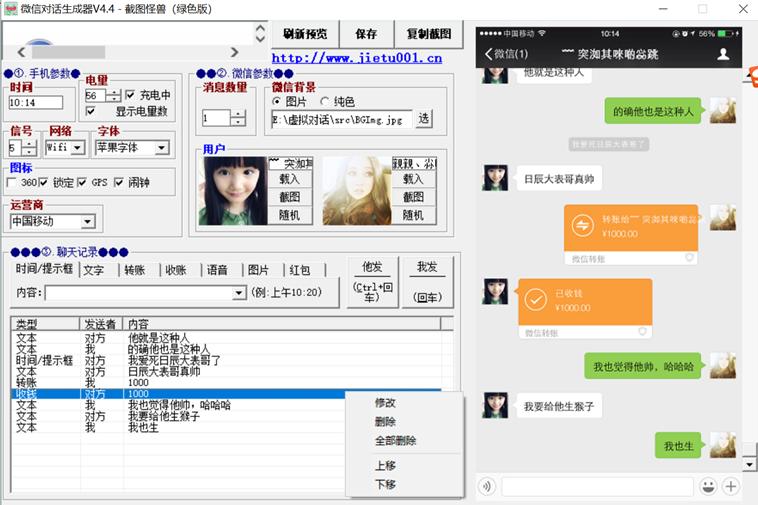Click the WeChat back arrow in preview
This screenshot has height=505, width=758.
tap(488, 54)
